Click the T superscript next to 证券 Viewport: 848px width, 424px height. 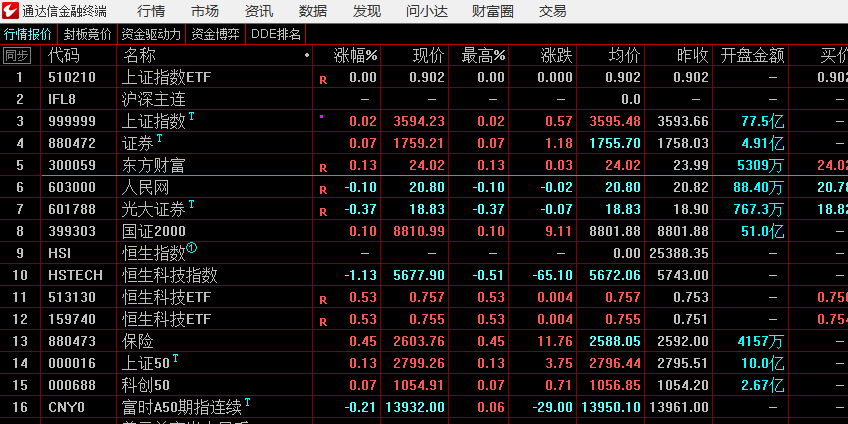[x=159, y=138]
